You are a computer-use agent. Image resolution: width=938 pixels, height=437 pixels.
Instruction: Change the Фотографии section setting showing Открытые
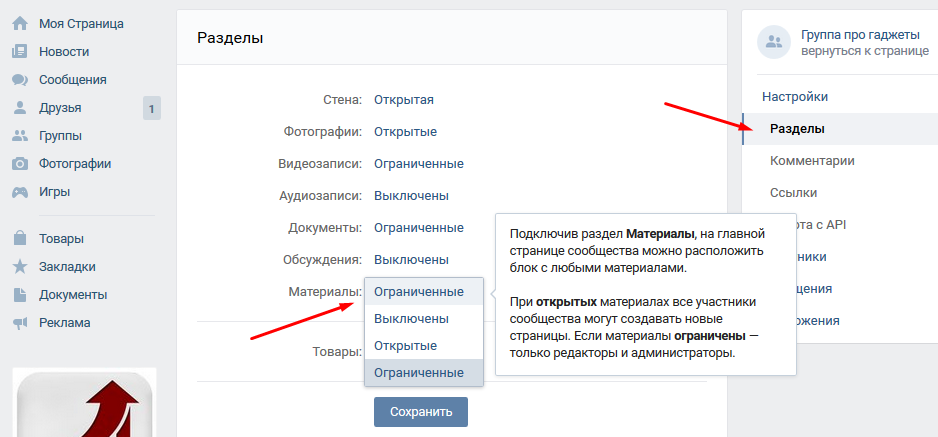[406, 132]
